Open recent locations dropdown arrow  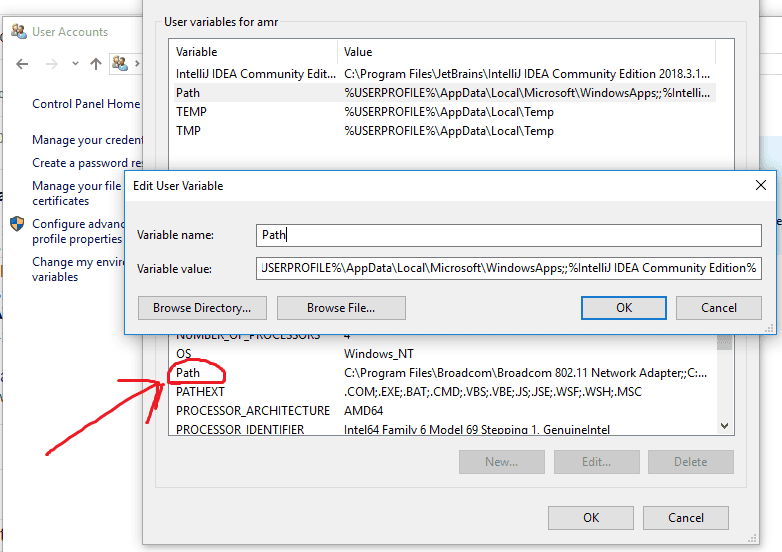(75, 63)
